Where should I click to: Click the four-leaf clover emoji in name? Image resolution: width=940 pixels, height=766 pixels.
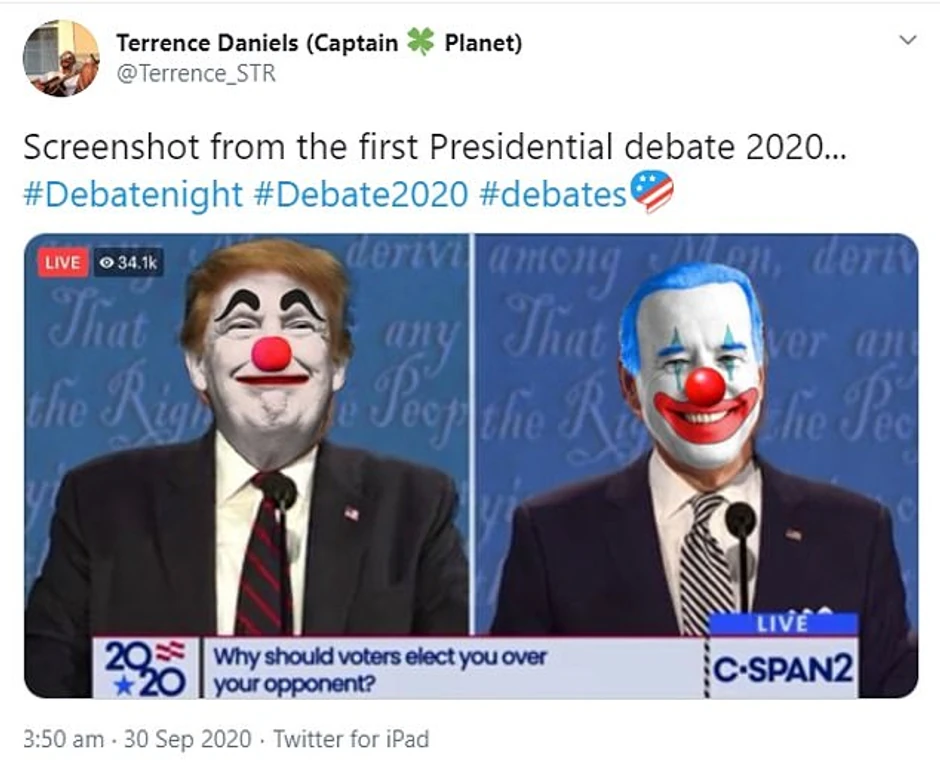click(420, 42)
